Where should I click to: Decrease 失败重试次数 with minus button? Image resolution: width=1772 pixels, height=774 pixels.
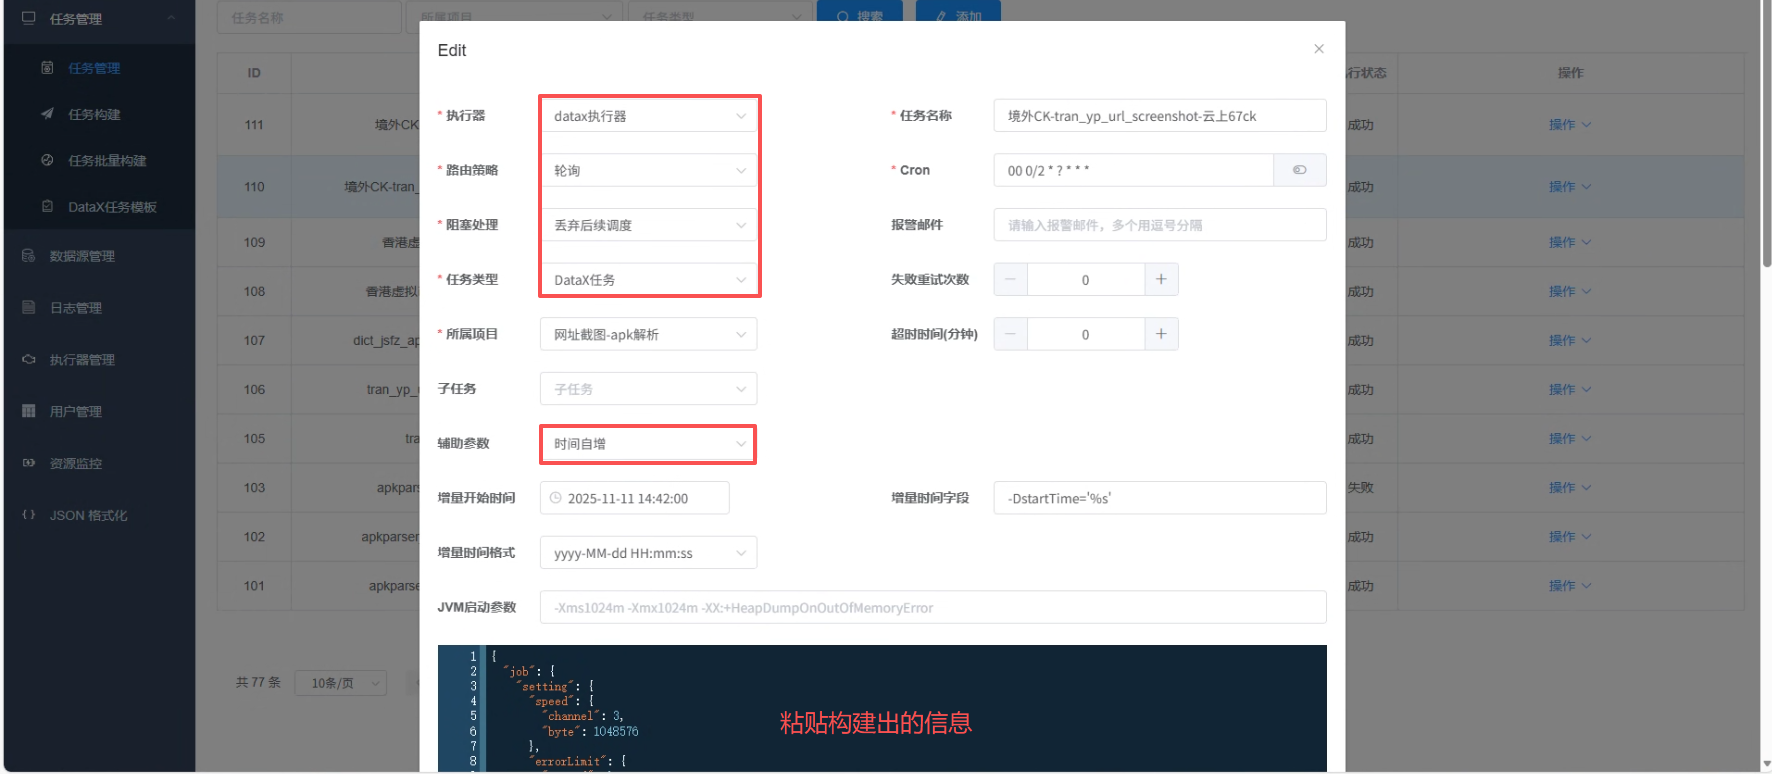(1010, 280)
